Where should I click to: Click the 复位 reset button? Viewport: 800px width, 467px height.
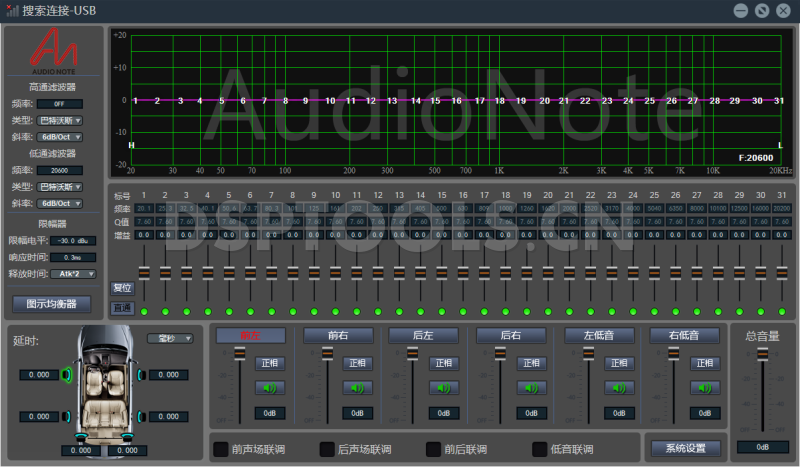pyautogui.click(x=122, y=288)
